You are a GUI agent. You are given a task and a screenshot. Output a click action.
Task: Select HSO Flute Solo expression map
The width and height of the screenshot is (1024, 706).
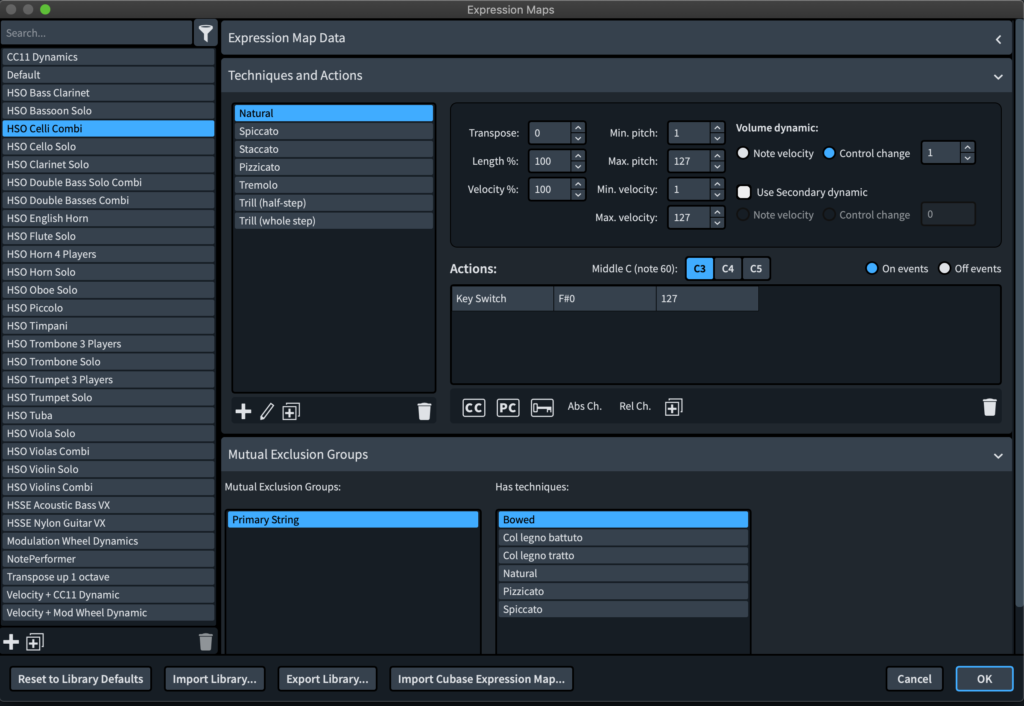pos(108,236)
